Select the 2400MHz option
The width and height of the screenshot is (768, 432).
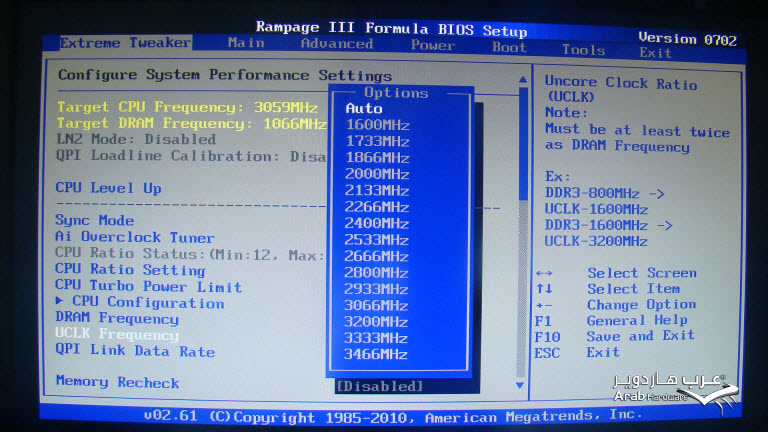(377, 223)
